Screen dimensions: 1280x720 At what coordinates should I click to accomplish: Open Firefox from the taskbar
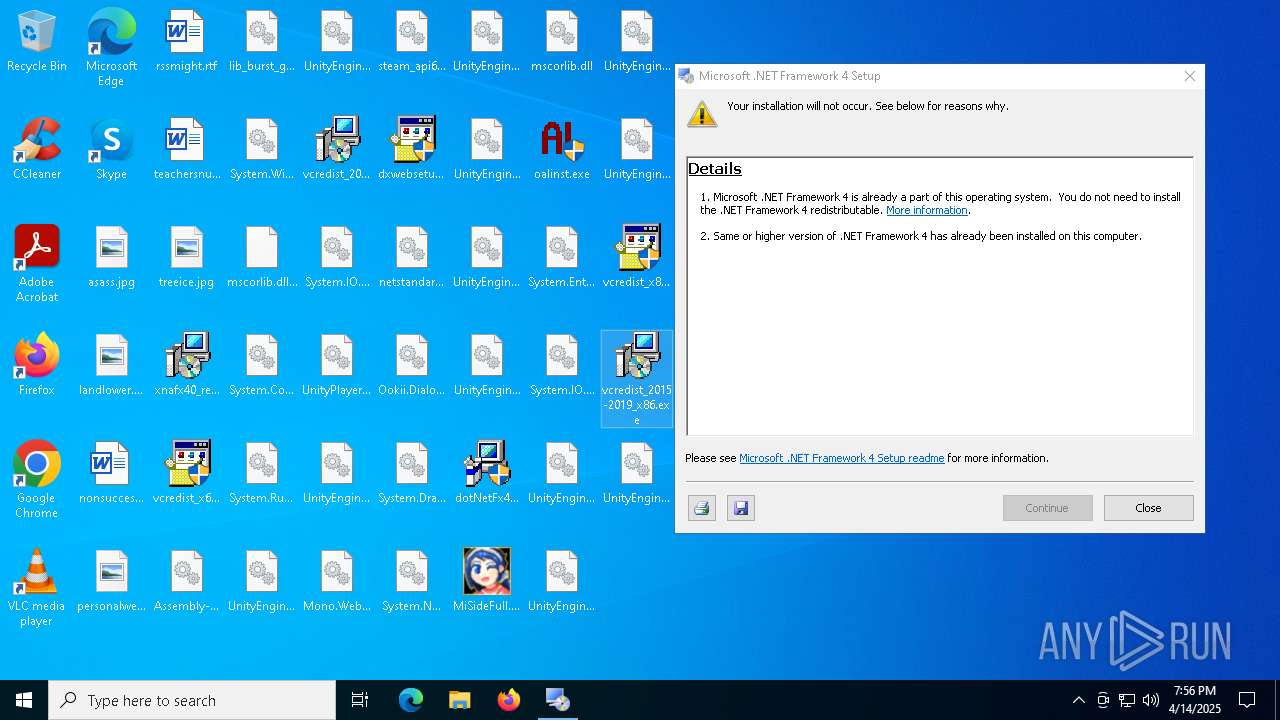point(509,700)
